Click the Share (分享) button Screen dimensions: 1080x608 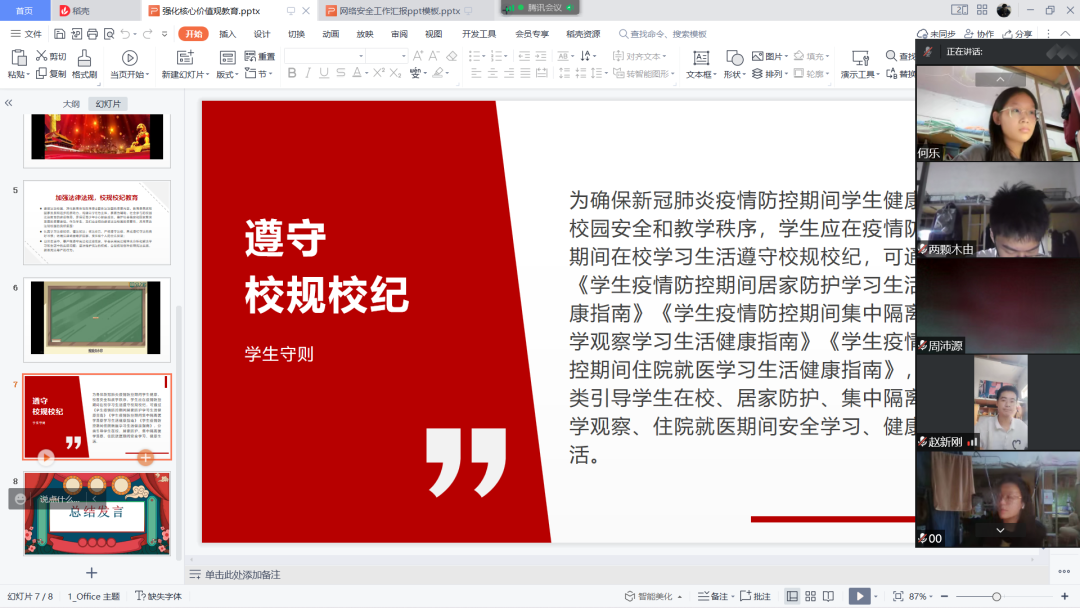1018,34
